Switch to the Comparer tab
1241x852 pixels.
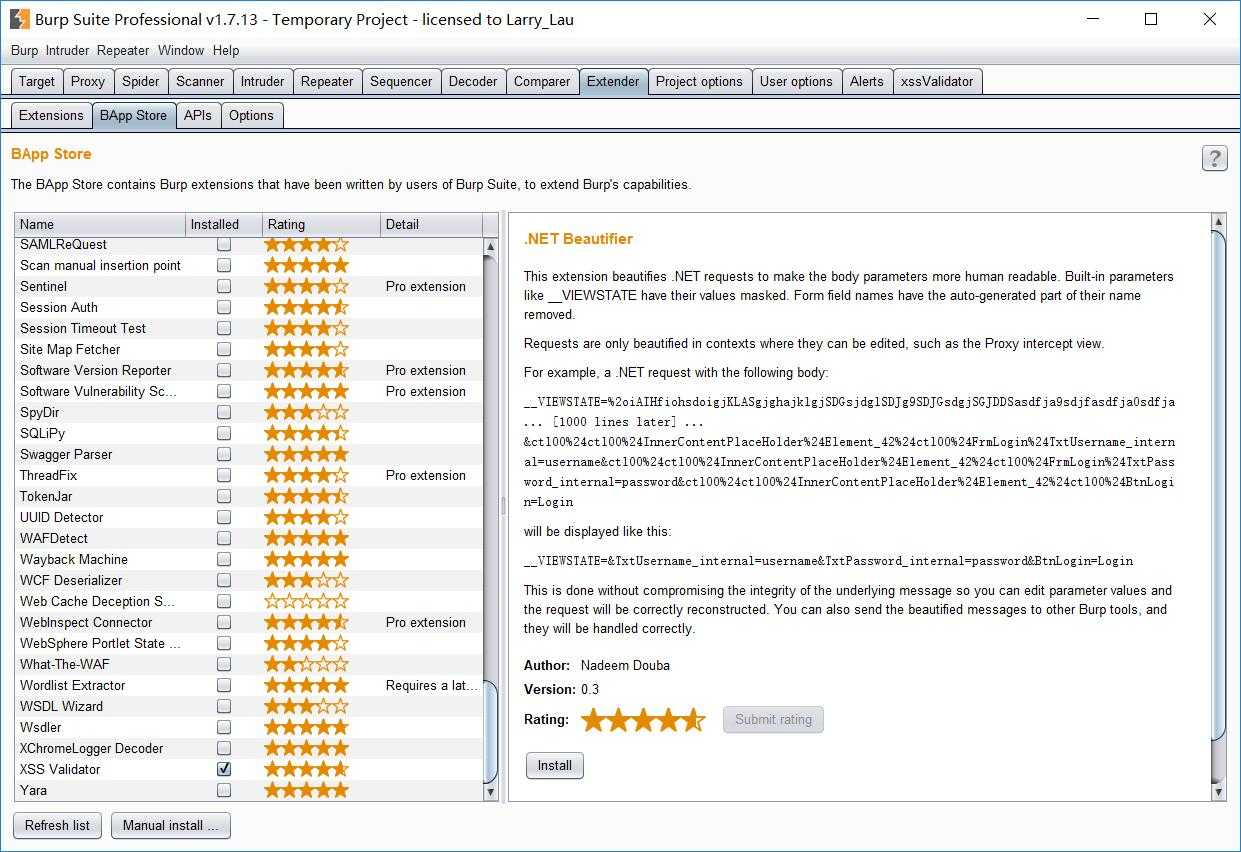pos(542,81)
